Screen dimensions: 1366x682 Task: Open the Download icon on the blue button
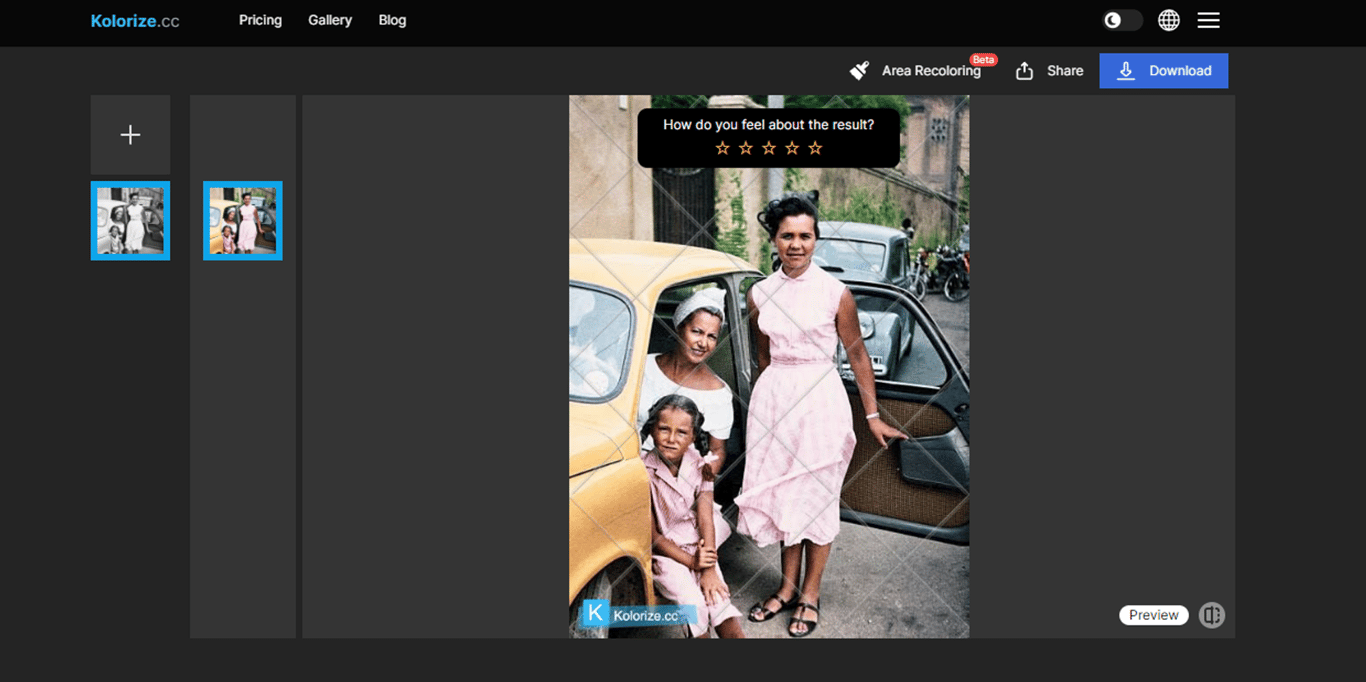pos(1127,71)
